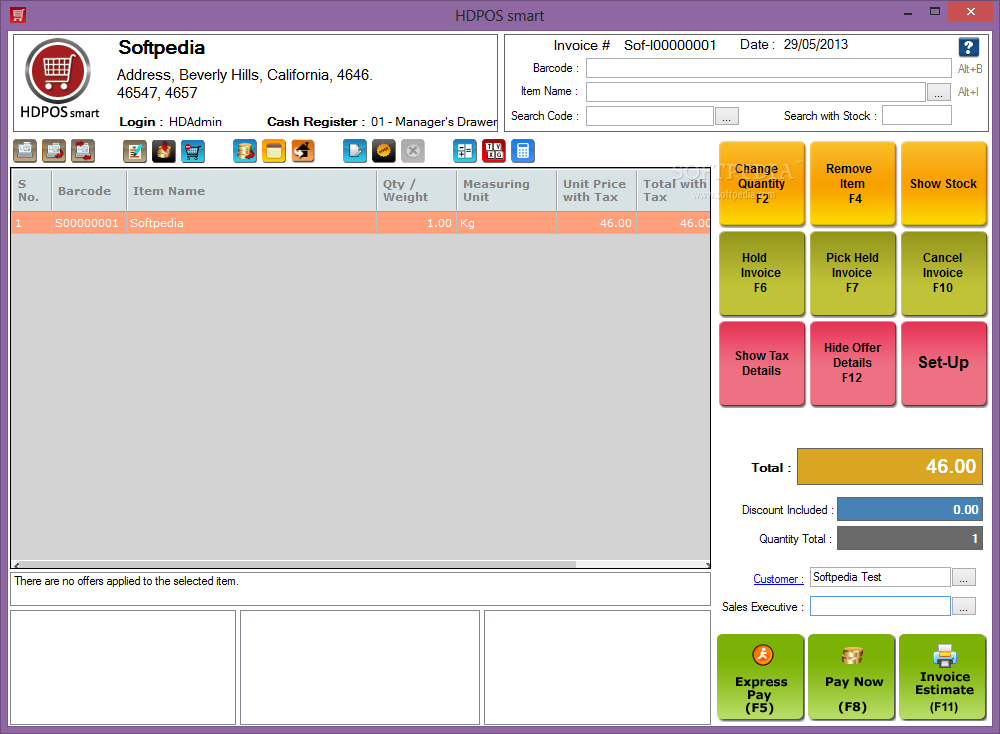Click barcode cell S00000001
Image resolution: width=1000 pixels, height=734 pixels.
89,223
